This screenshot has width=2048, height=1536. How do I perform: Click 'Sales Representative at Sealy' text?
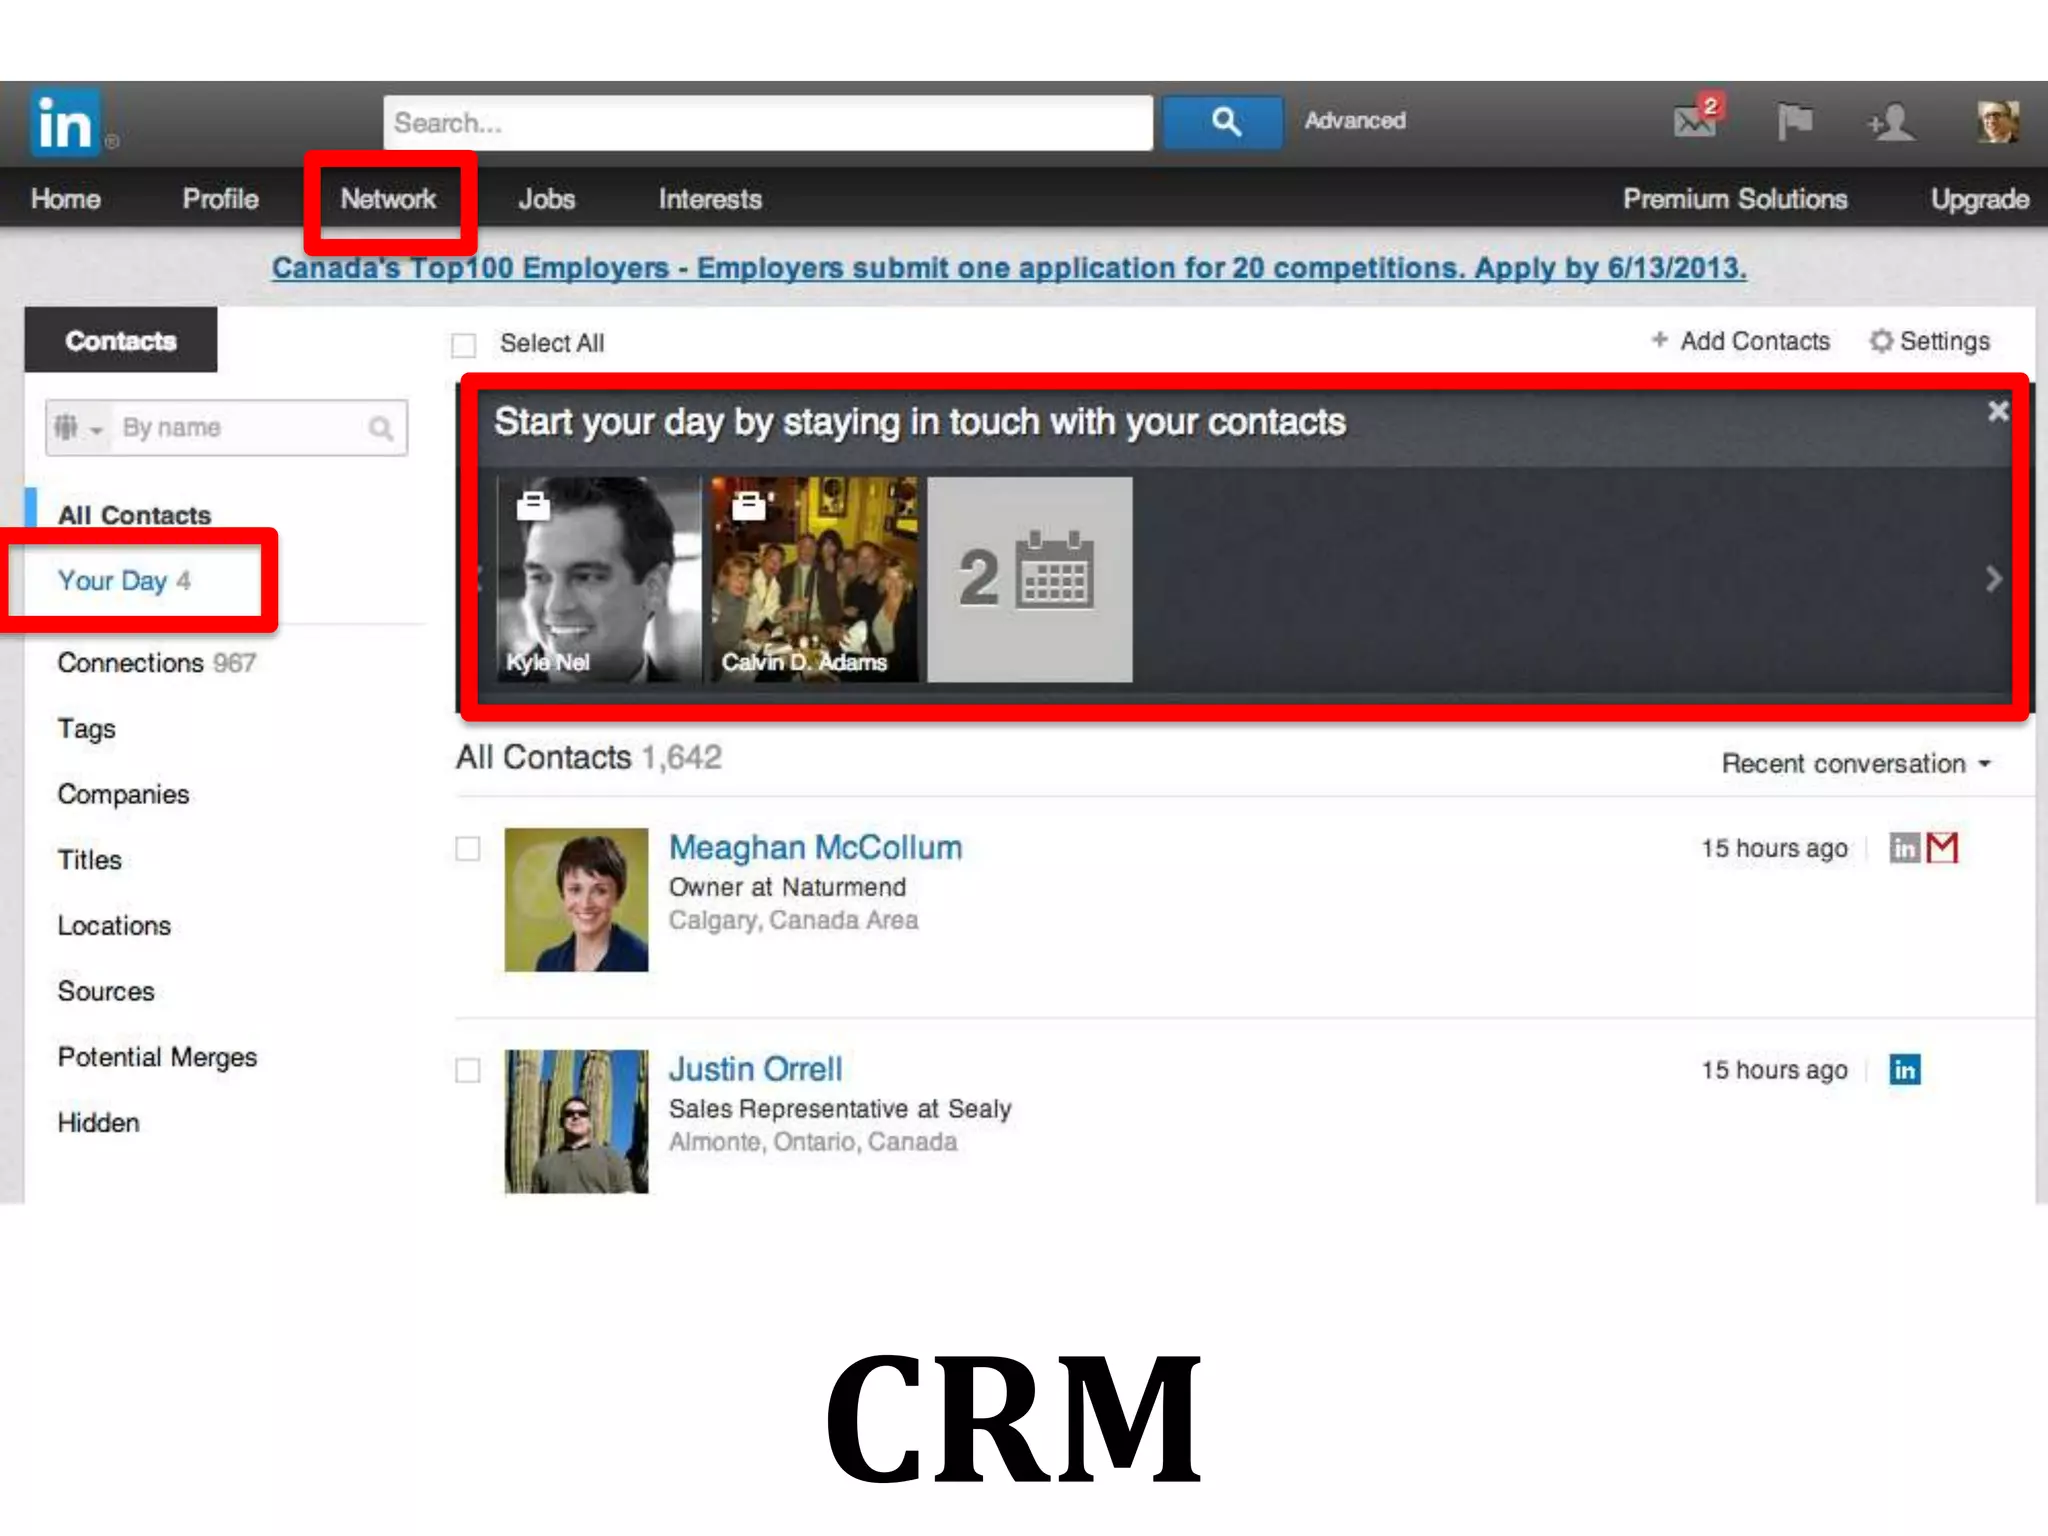click(840, 1109)
